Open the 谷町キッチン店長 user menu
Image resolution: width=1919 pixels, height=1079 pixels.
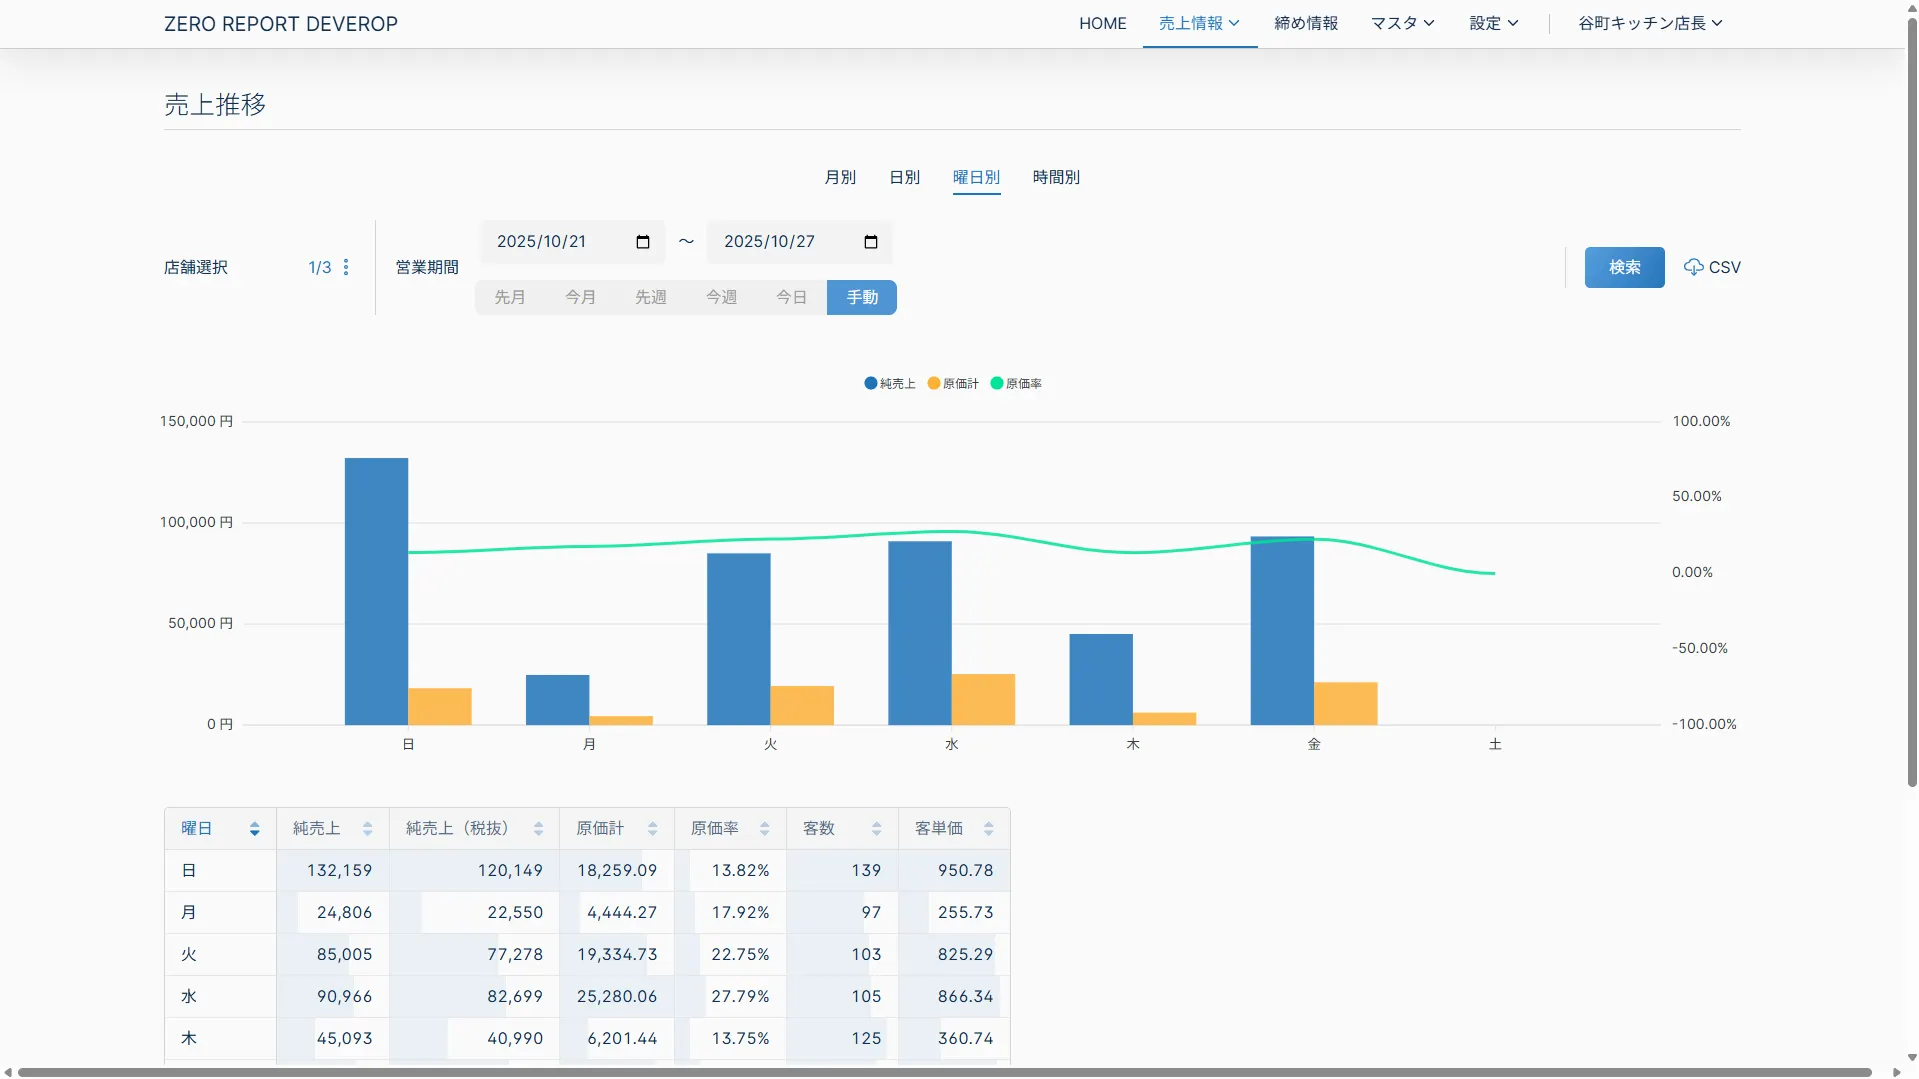(1649, 23)
